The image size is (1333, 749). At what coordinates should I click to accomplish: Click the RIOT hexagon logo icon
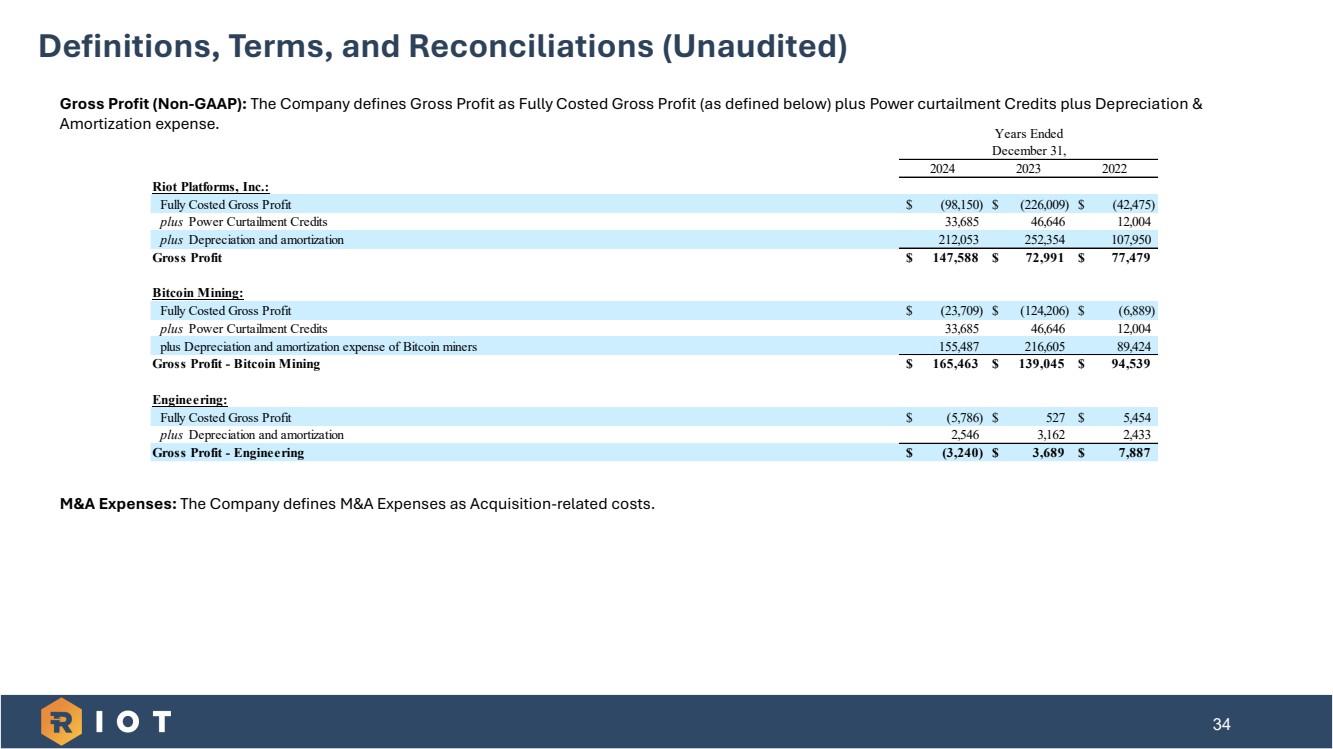click(61, 721)
